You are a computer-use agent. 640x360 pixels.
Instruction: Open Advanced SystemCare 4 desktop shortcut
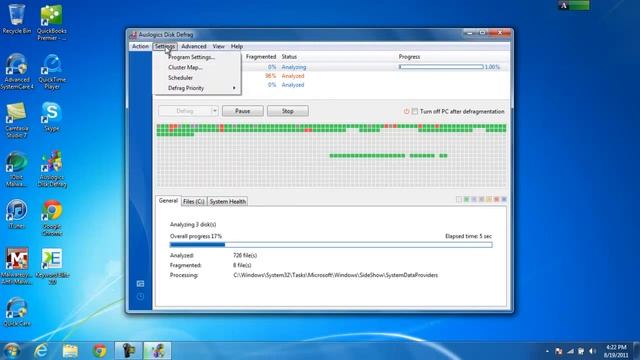(17, 71)
